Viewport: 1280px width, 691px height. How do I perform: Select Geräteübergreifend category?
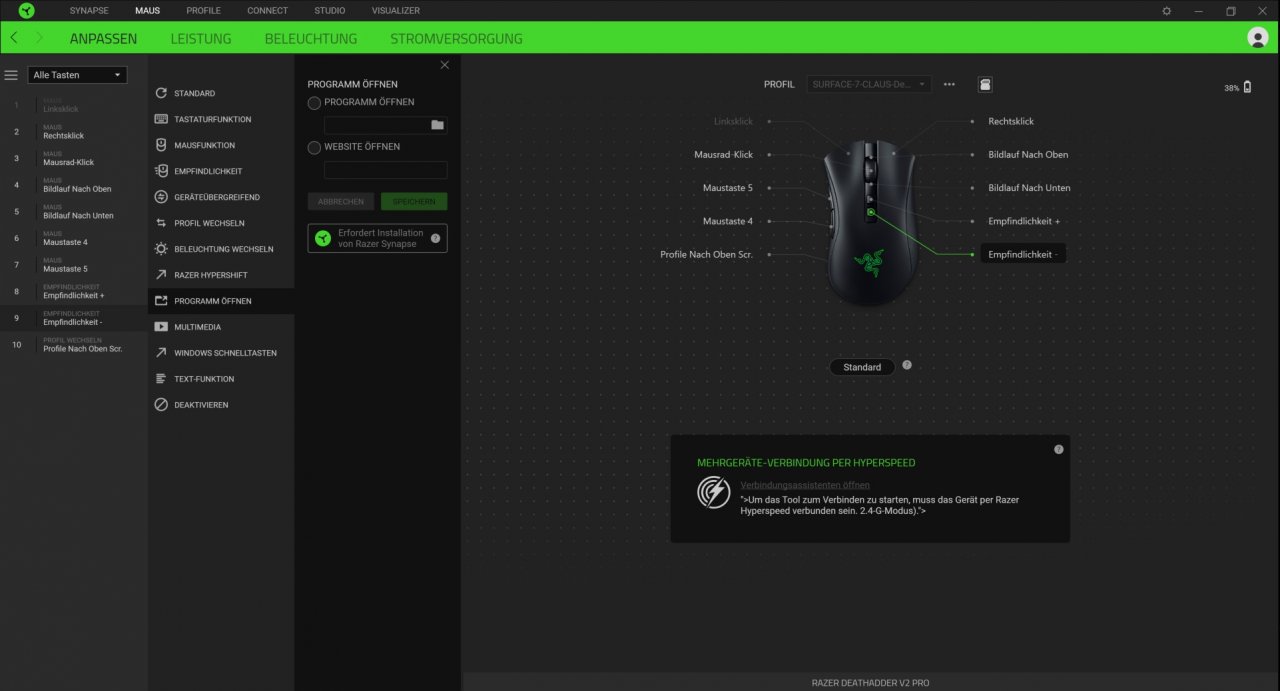click(x=221, y=197)
